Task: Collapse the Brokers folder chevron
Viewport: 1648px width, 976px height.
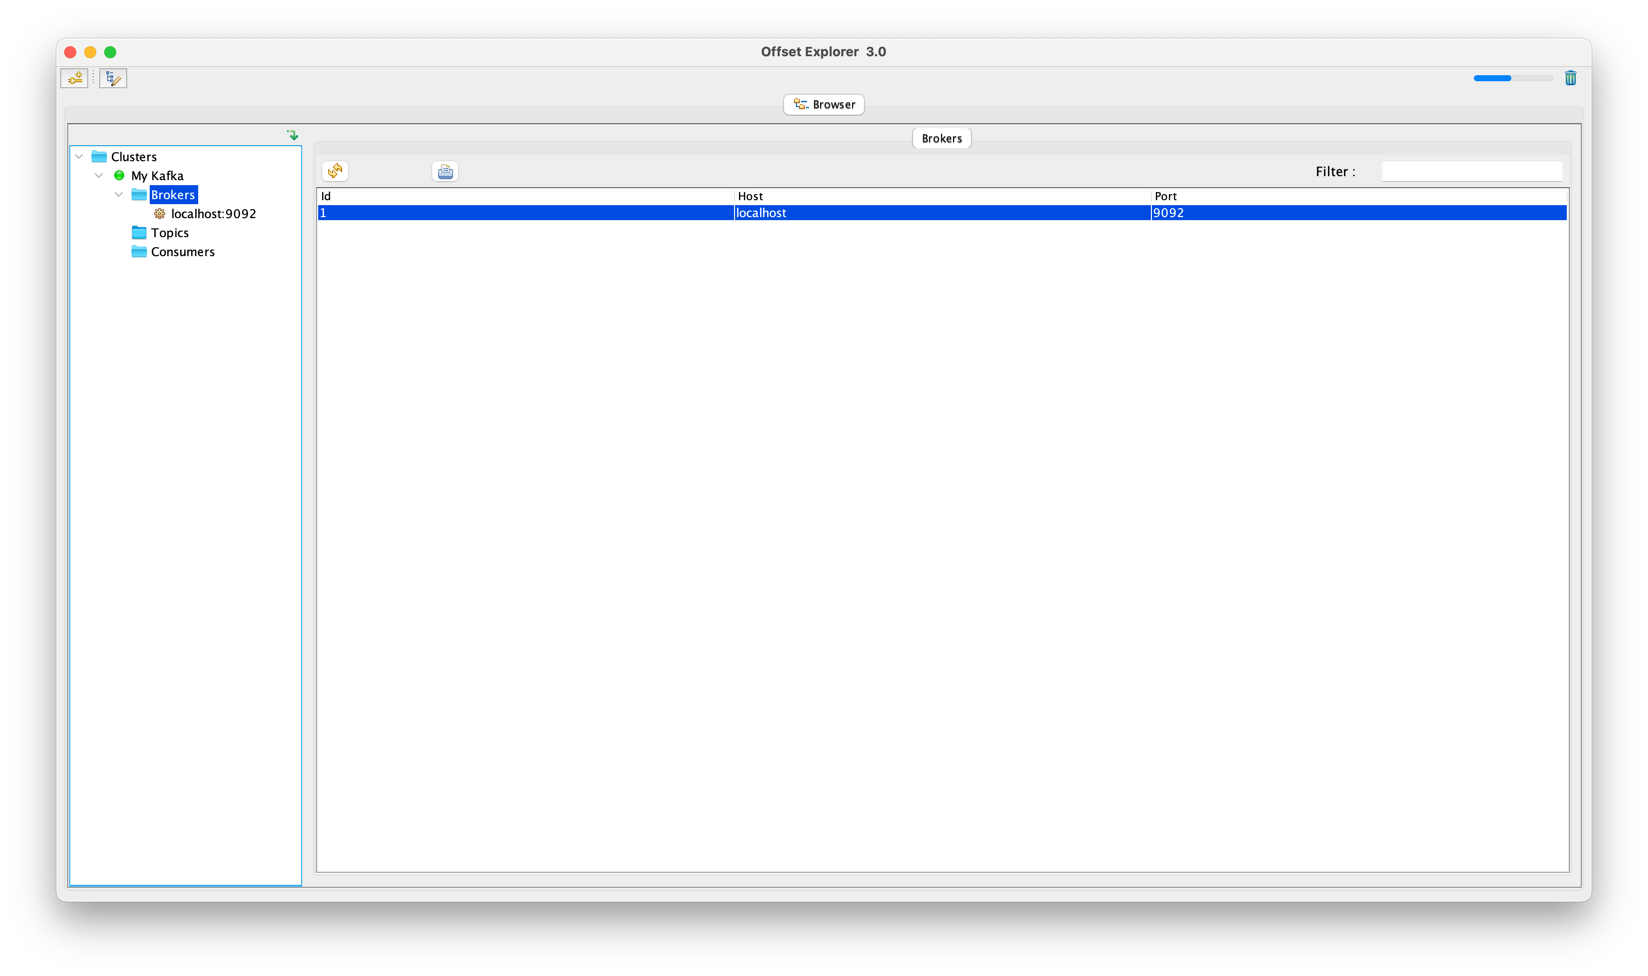Action: (x=119, y=195)
